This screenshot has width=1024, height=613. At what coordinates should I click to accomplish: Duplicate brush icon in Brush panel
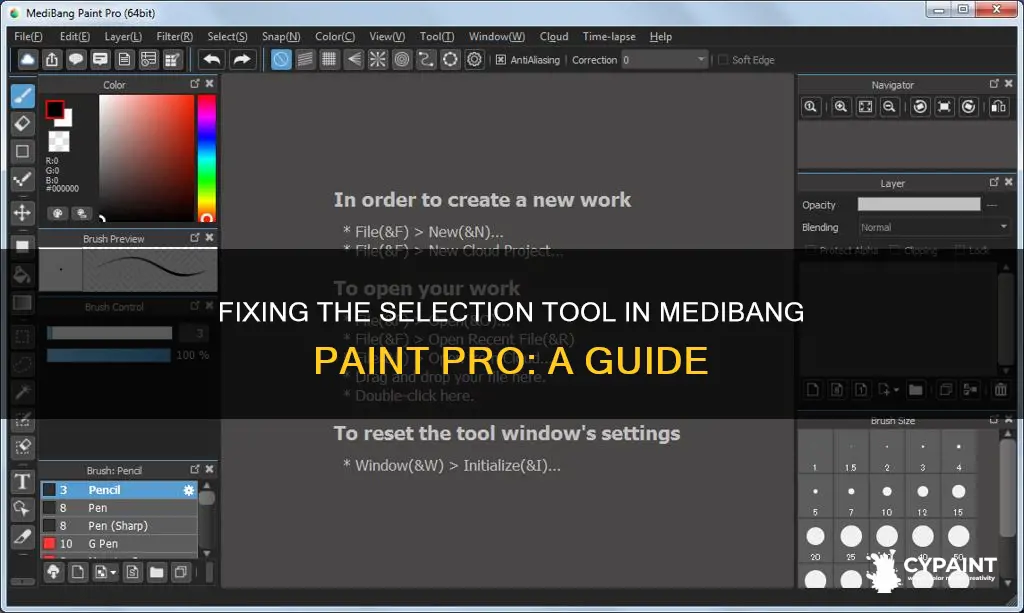pos(180,573)
